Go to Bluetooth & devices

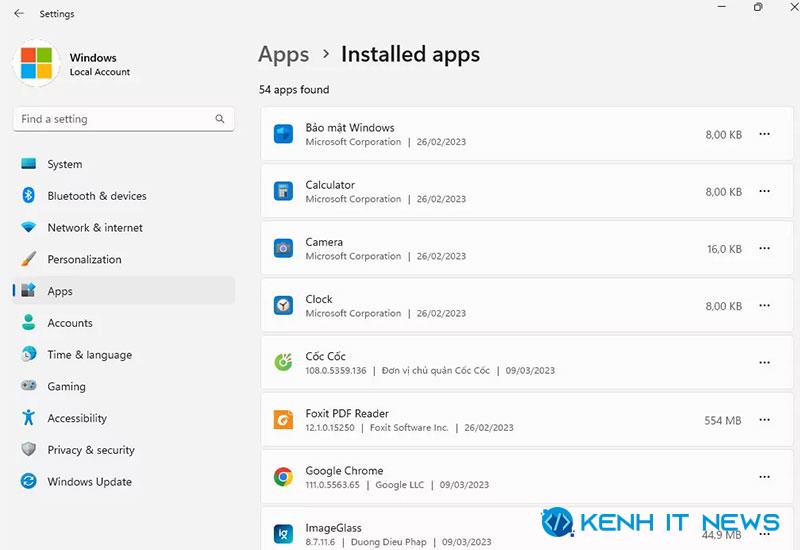(x=124, y=195)
